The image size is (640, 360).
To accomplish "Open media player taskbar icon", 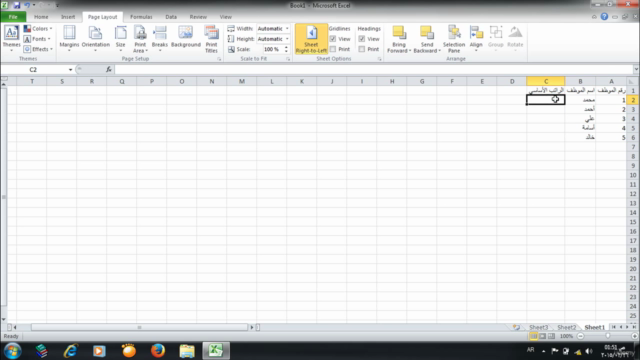I will click(99, 351).
